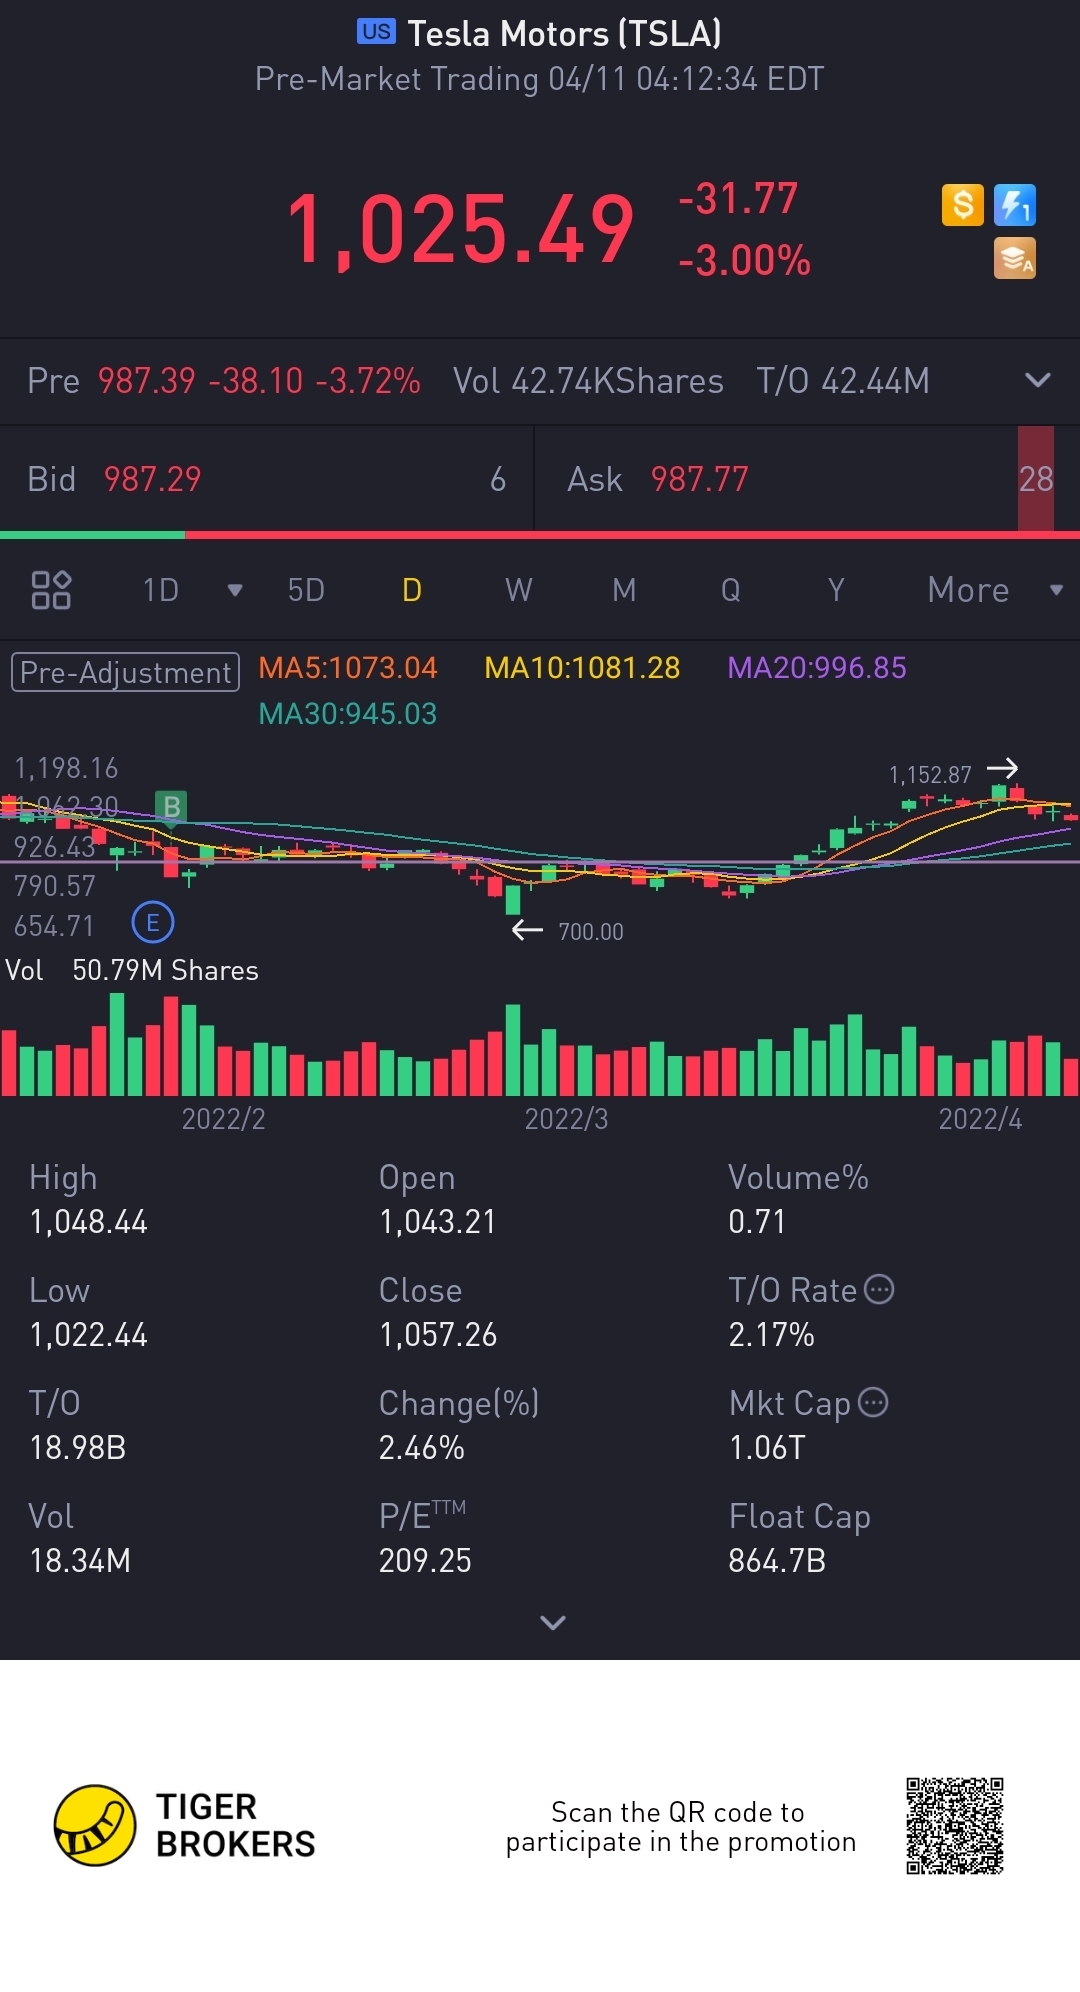Tap the Ask price 987.77
This screenshot has width=1080, height=1992.
[x=700, y=479]
